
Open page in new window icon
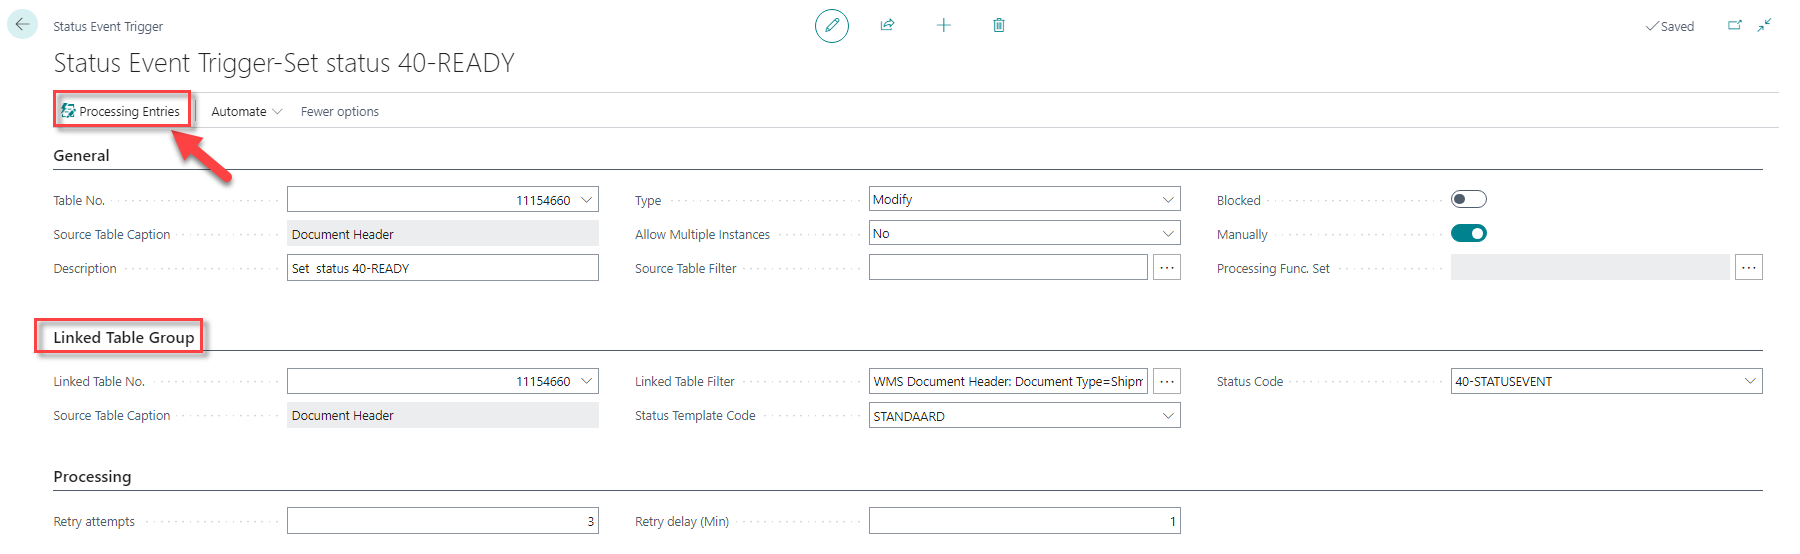coord(1735,25)
